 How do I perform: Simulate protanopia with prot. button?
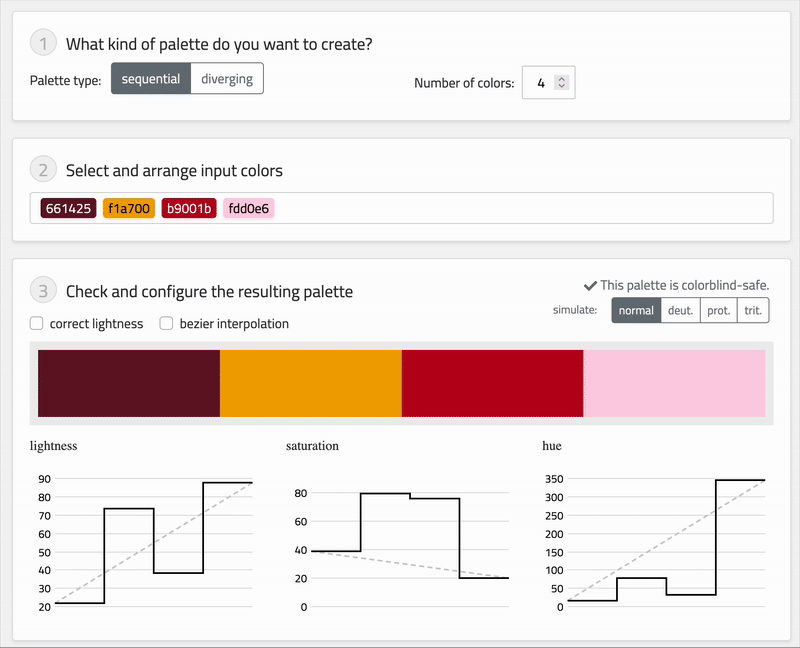[x=718, y=311]
